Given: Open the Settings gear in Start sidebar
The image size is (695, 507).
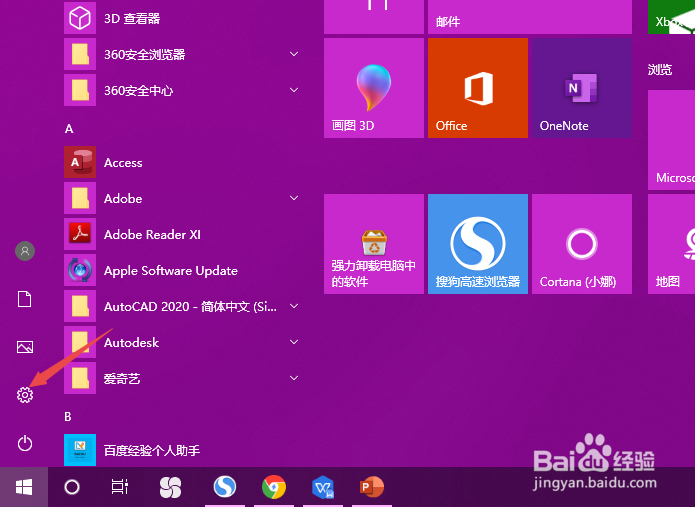Looking at the screenshot, I should coord(25,394).
